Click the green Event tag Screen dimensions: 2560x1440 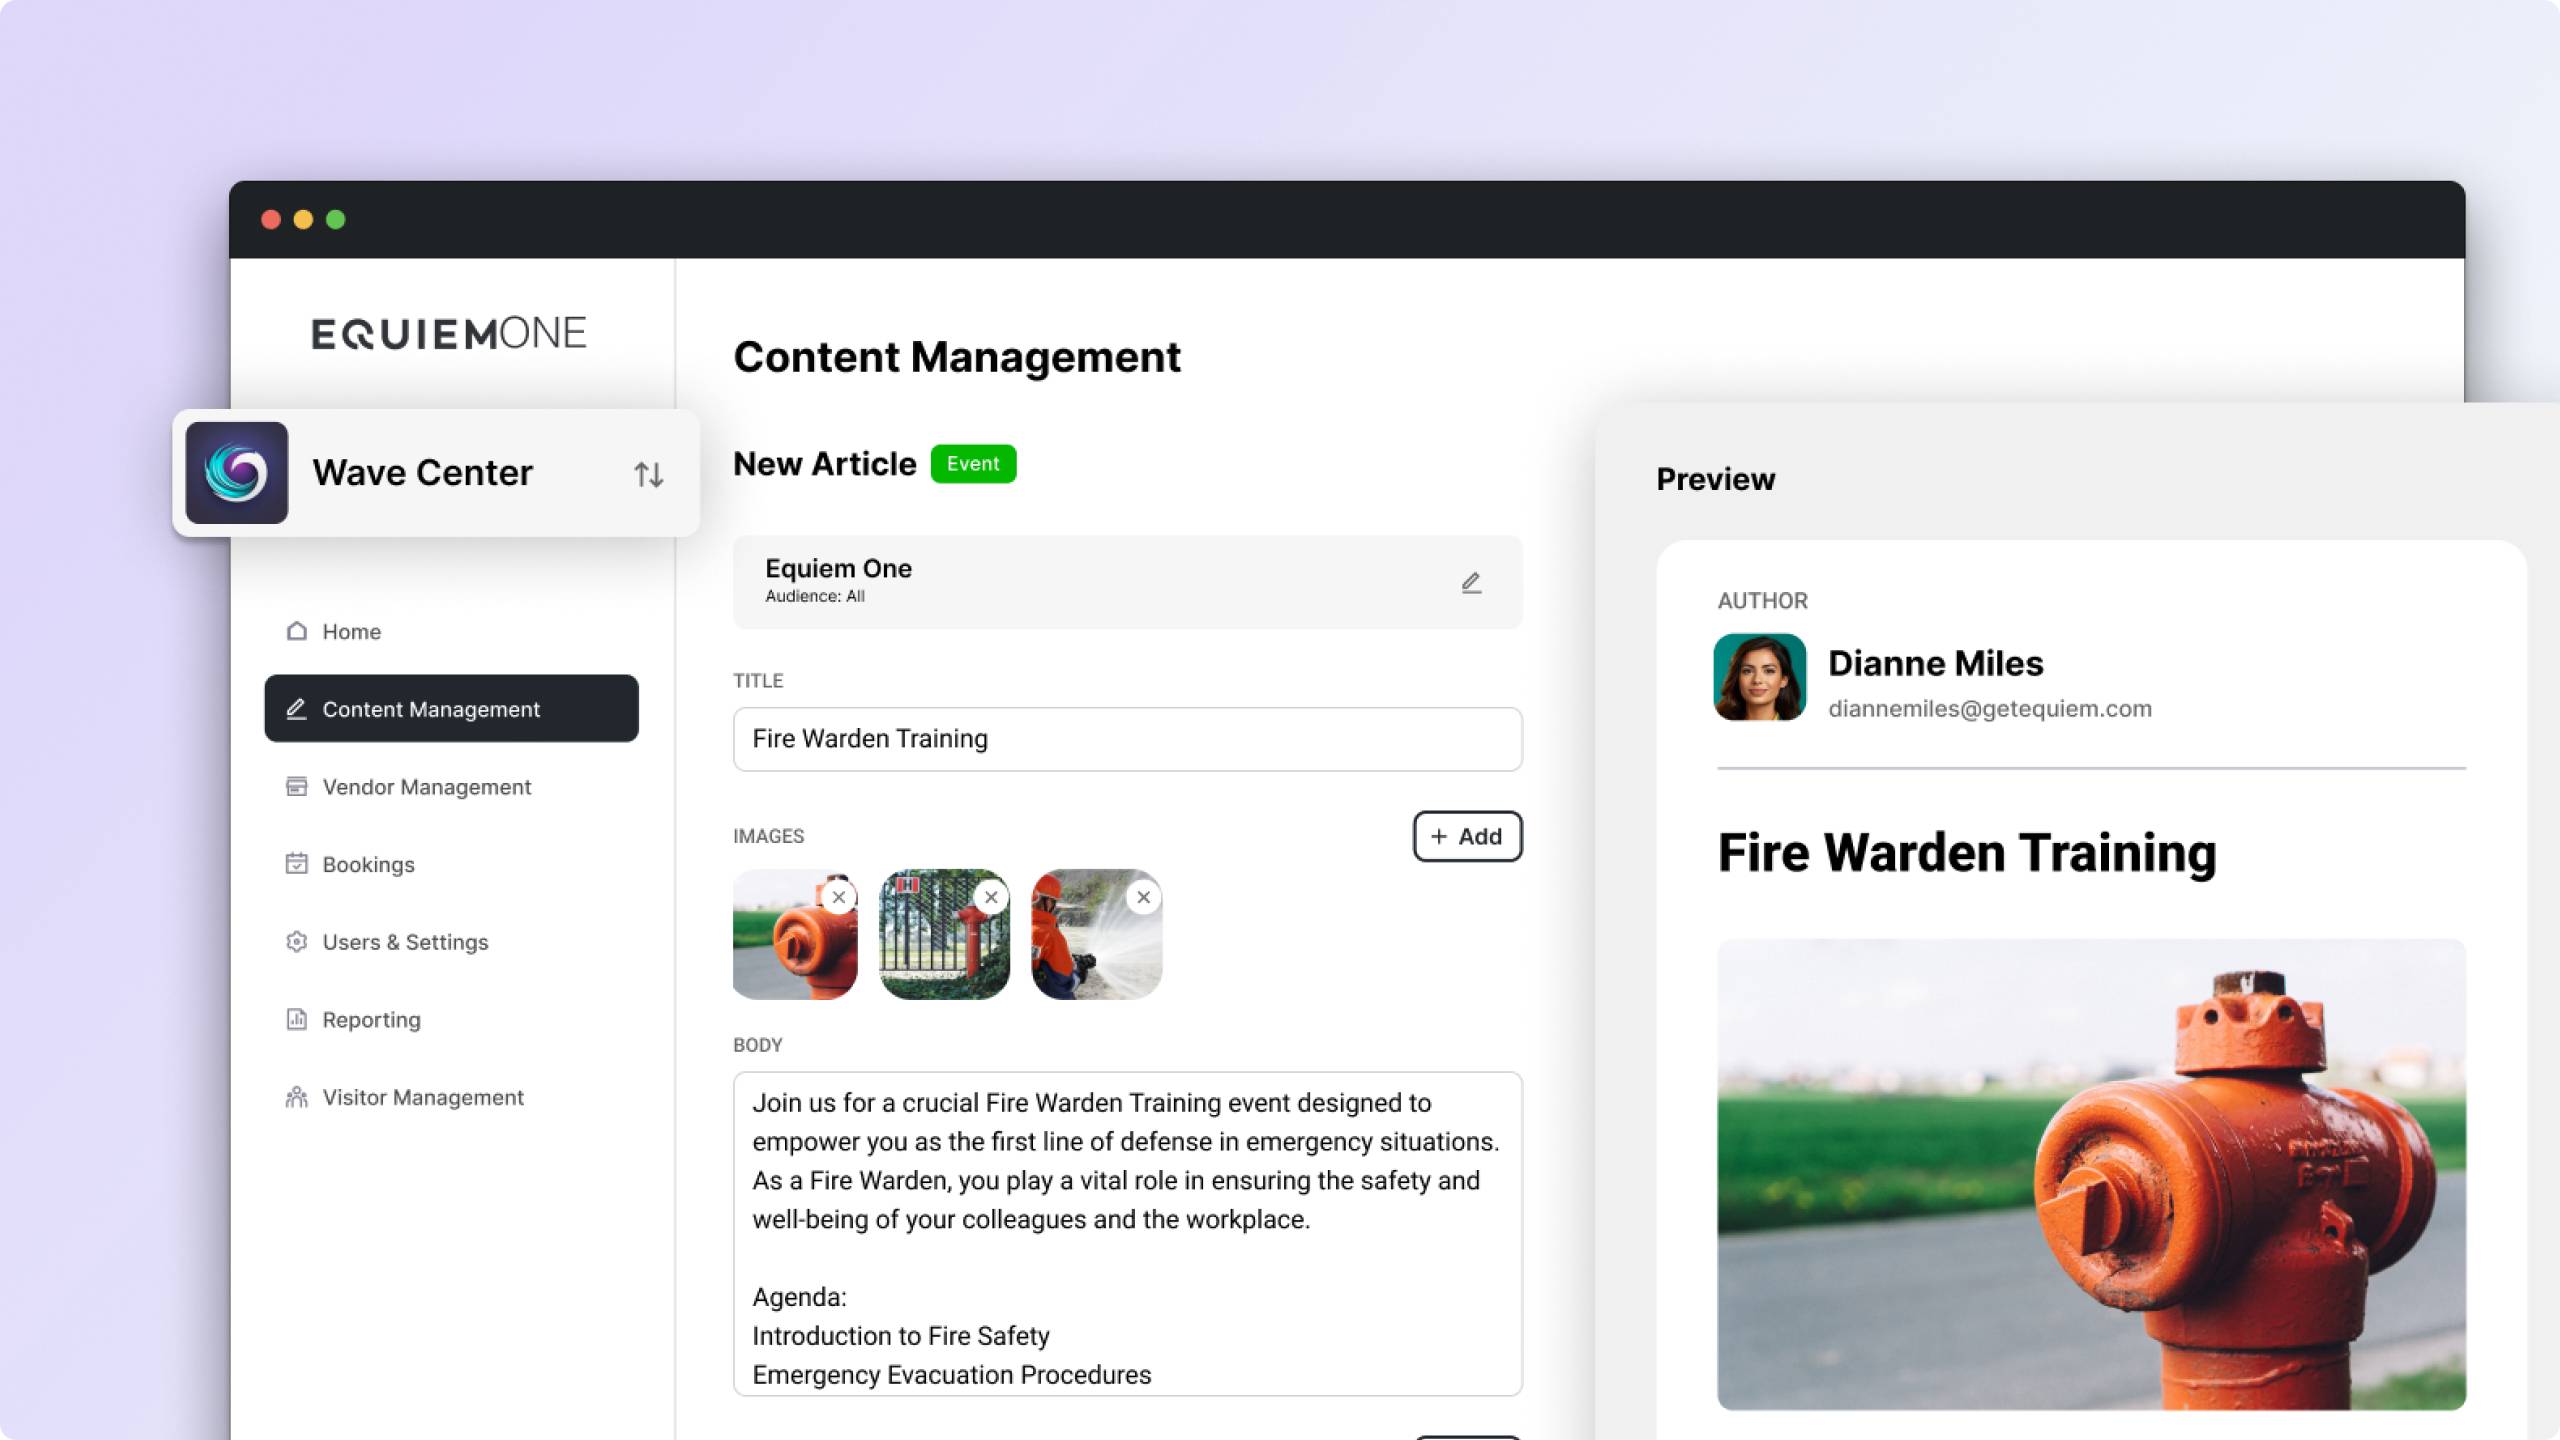click(973, 464)
